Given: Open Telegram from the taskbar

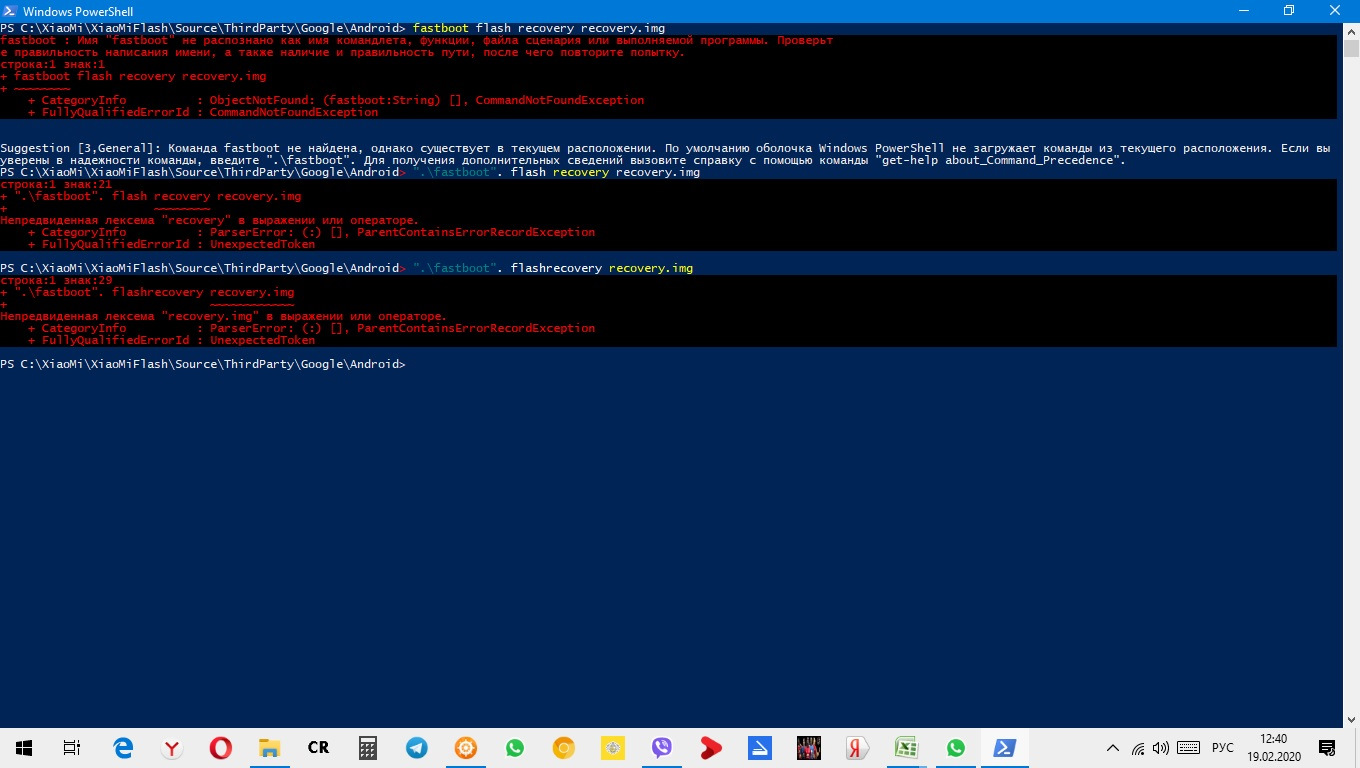Looking at the screenshot, I should pos(417,747).
